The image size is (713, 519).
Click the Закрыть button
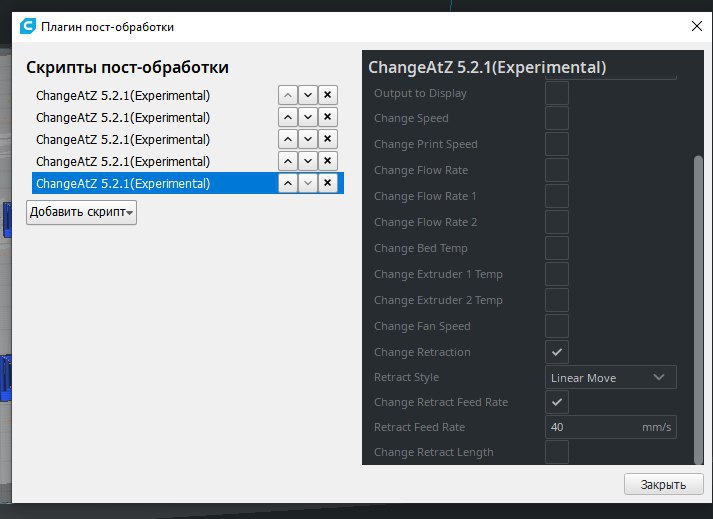663,484
